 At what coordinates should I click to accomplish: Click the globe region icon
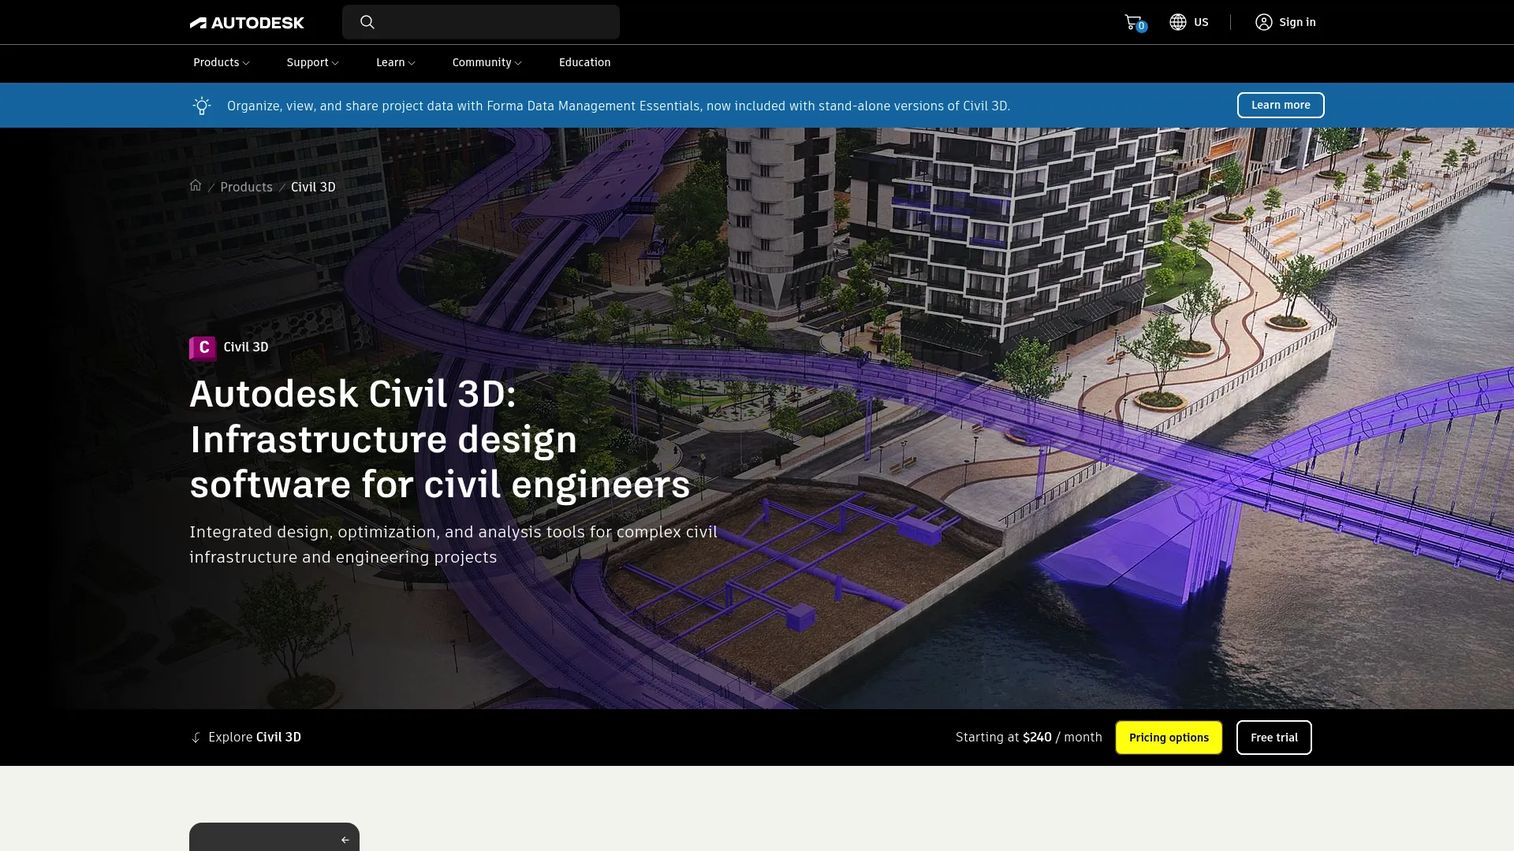(x=1178, y=22)
